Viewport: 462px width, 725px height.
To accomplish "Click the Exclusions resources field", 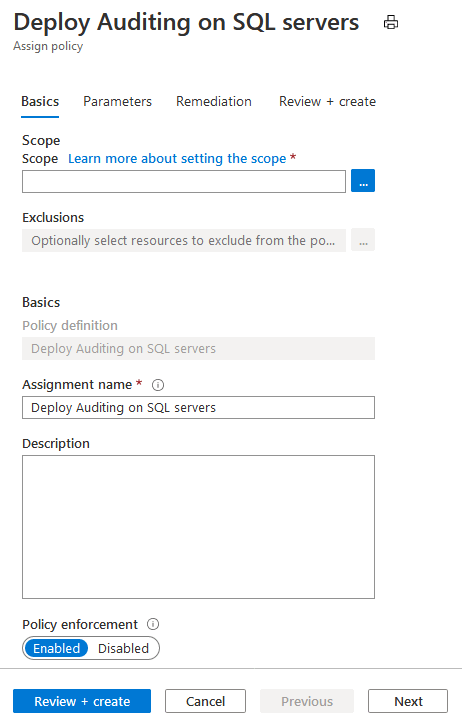I will (184, 240).
